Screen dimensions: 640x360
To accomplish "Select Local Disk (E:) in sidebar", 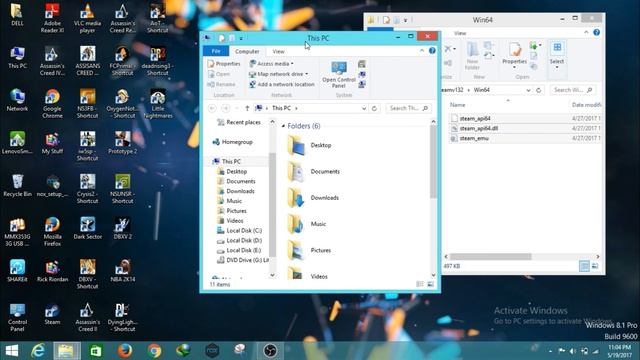I will pyautogui.click(x=239, y=250).
